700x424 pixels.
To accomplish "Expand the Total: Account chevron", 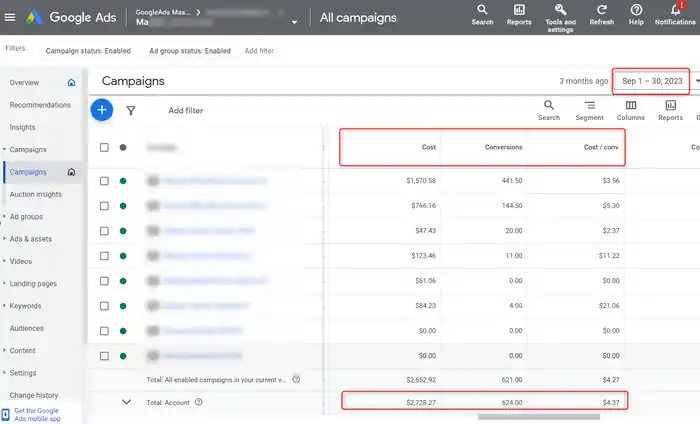I will point(126,402).
